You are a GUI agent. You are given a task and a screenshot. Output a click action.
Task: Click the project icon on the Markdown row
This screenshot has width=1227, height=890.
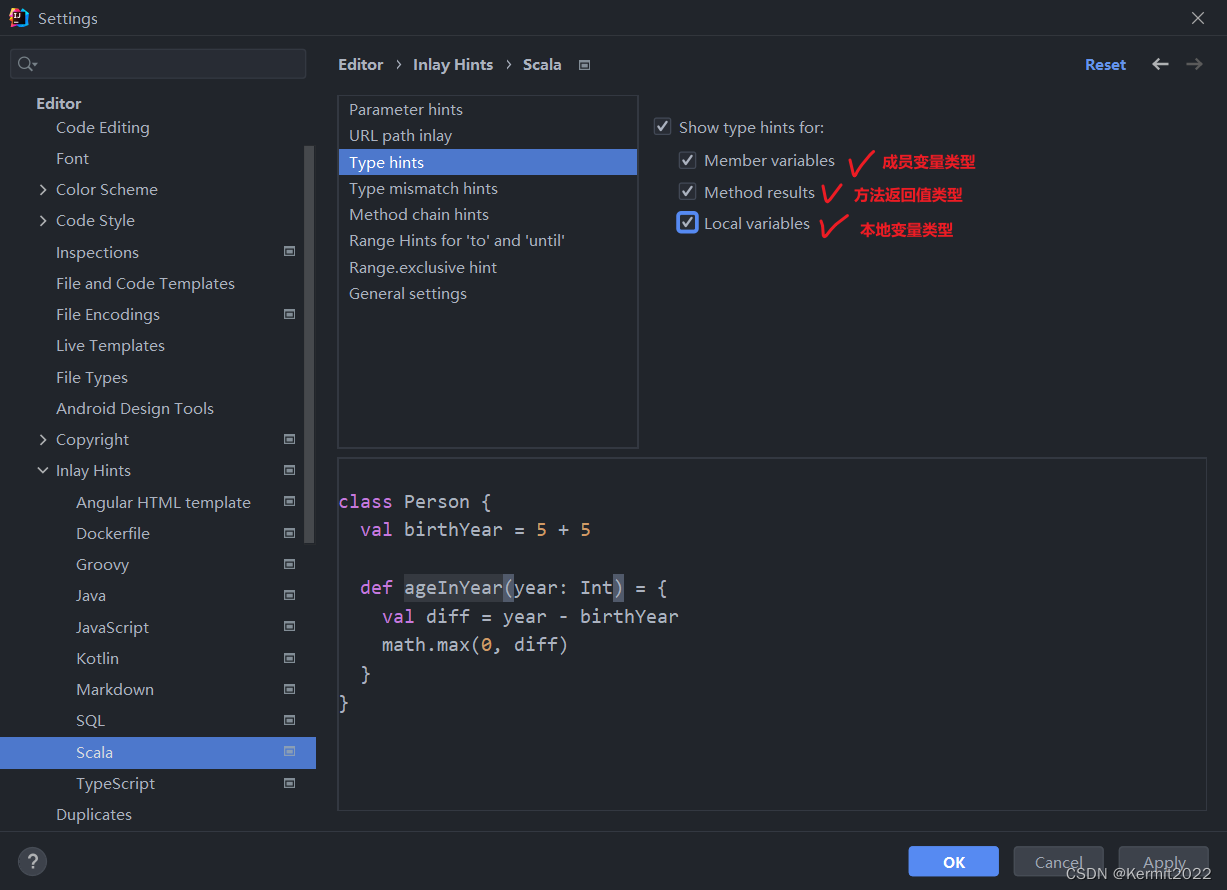(x=289, y=689)
